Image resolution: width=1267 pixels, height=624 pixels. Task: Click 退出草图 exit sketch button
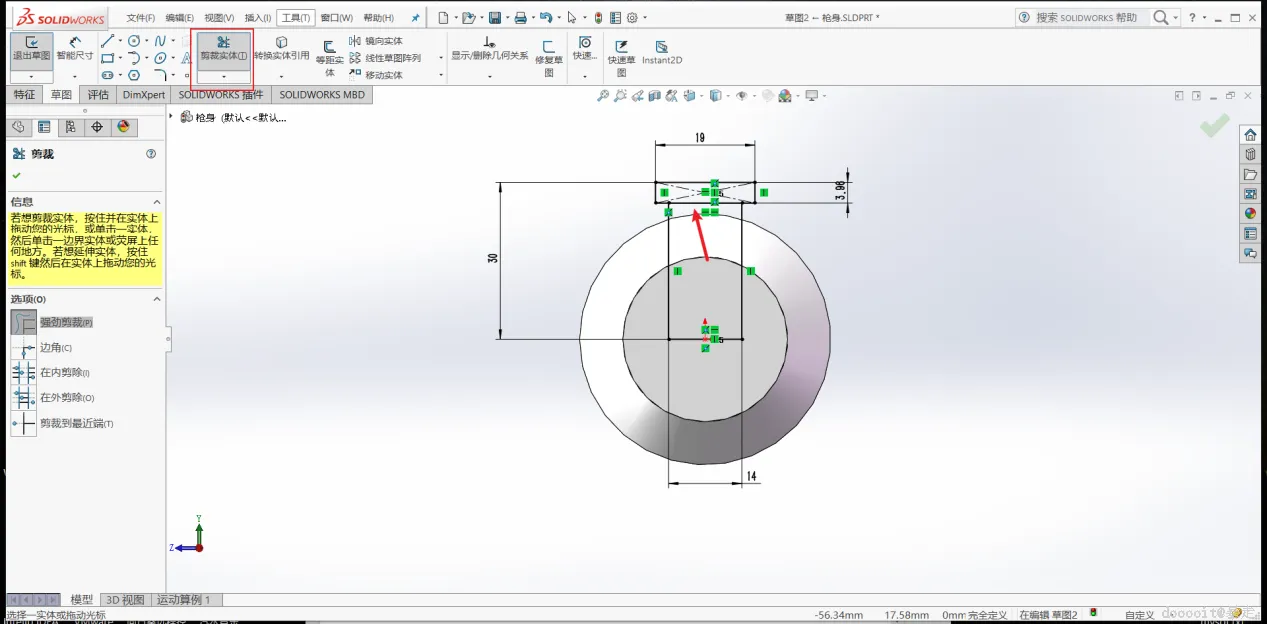coord(31,48)
